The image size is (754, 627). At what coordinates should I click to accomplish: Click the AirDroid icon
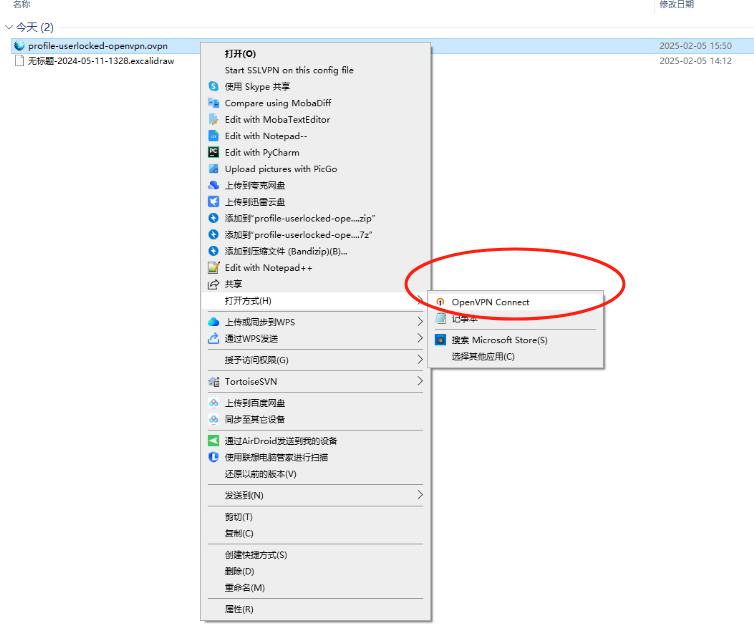(x=214, y=441)
